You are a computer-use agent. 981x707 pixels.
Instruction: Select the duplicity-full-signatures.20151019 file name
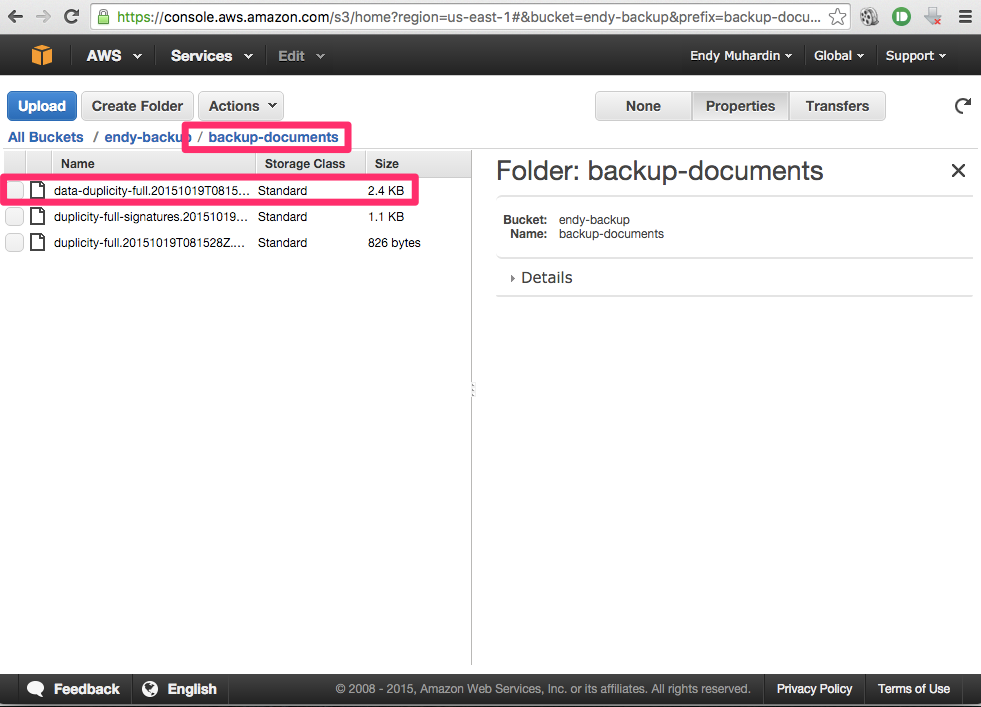tap(150, 216)
